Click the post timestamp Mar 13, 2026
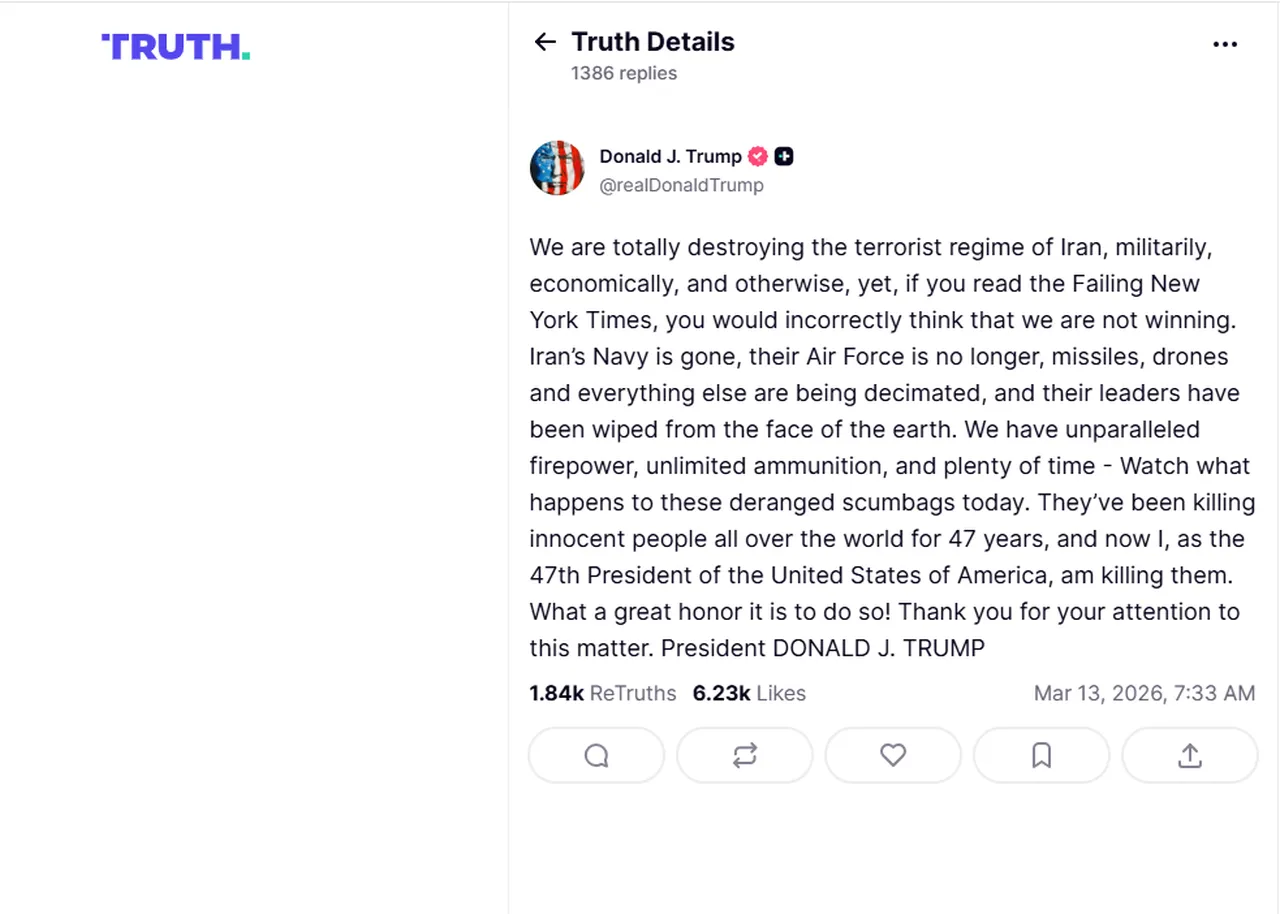This screenshot has height=914, width=1280. click(x=1144, y=693)
